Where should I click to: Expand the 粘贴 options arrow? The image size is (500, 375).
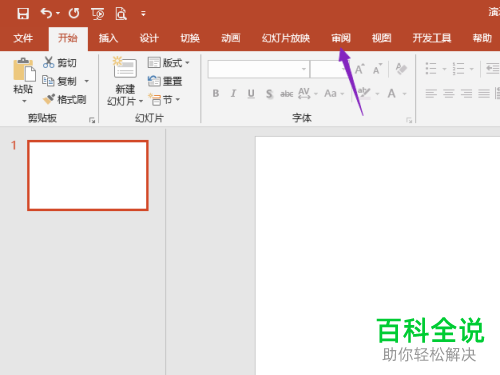pyautogui.click(x=24, y=101)
